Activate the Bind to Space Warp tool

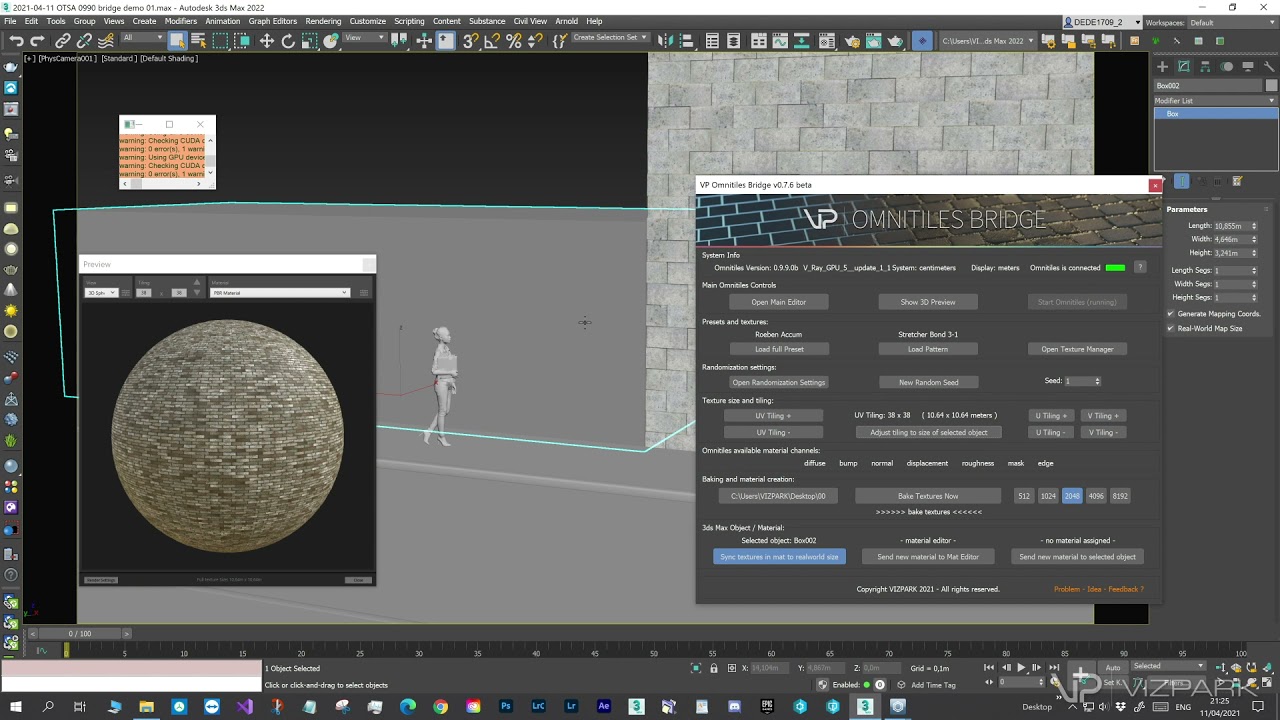point(105,41)
